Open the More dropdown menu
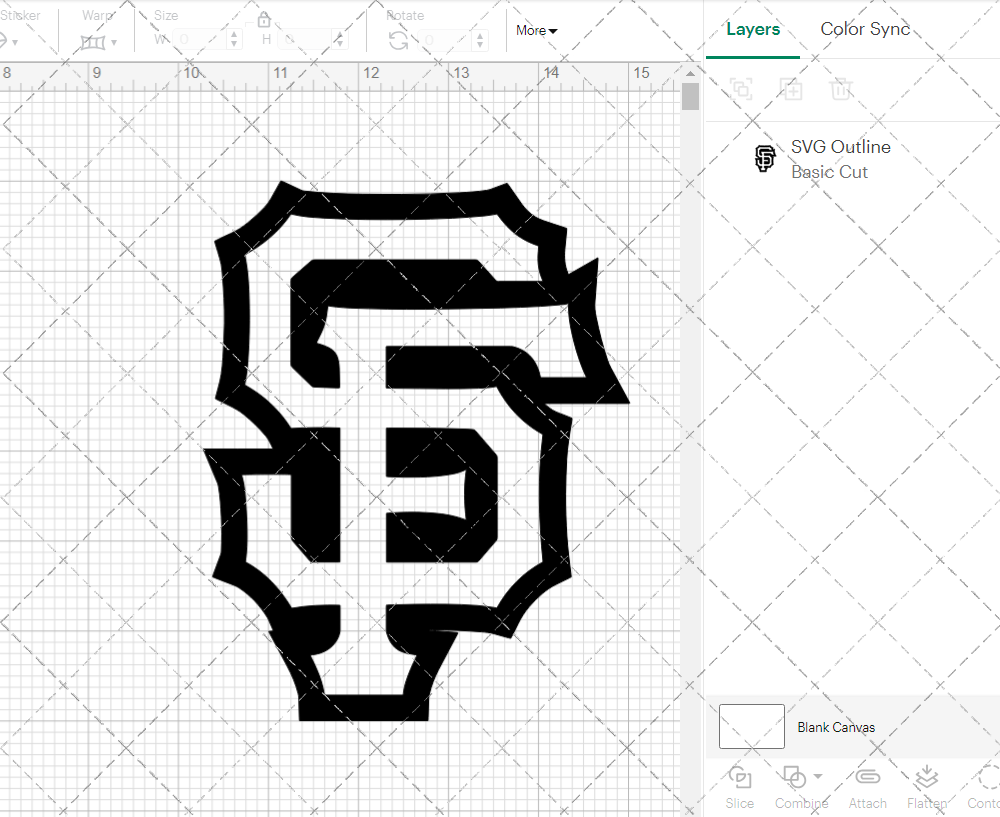The image size is (1000, 817). tap(536, 31)
